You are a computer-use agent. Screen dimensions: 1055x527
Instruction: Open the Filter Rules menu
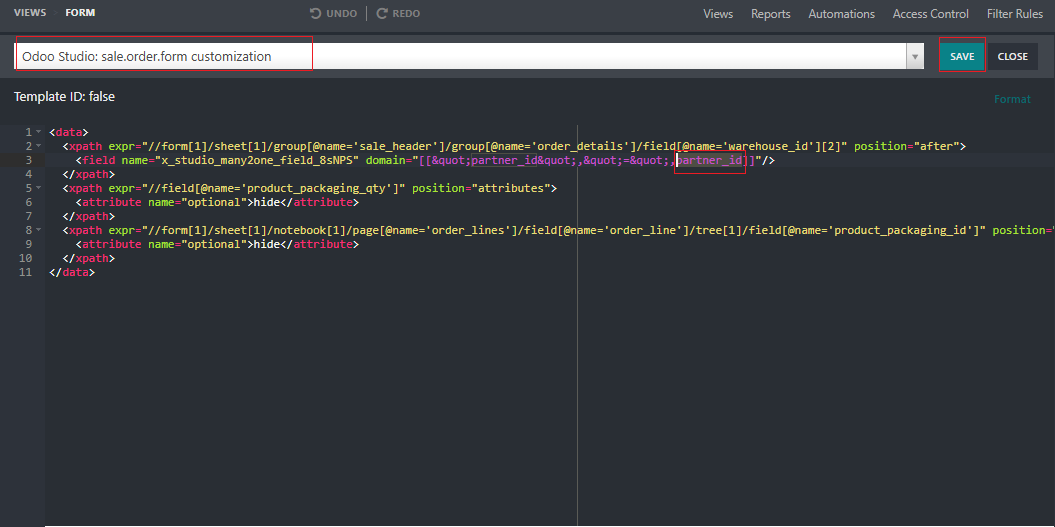pos(1015,13)
